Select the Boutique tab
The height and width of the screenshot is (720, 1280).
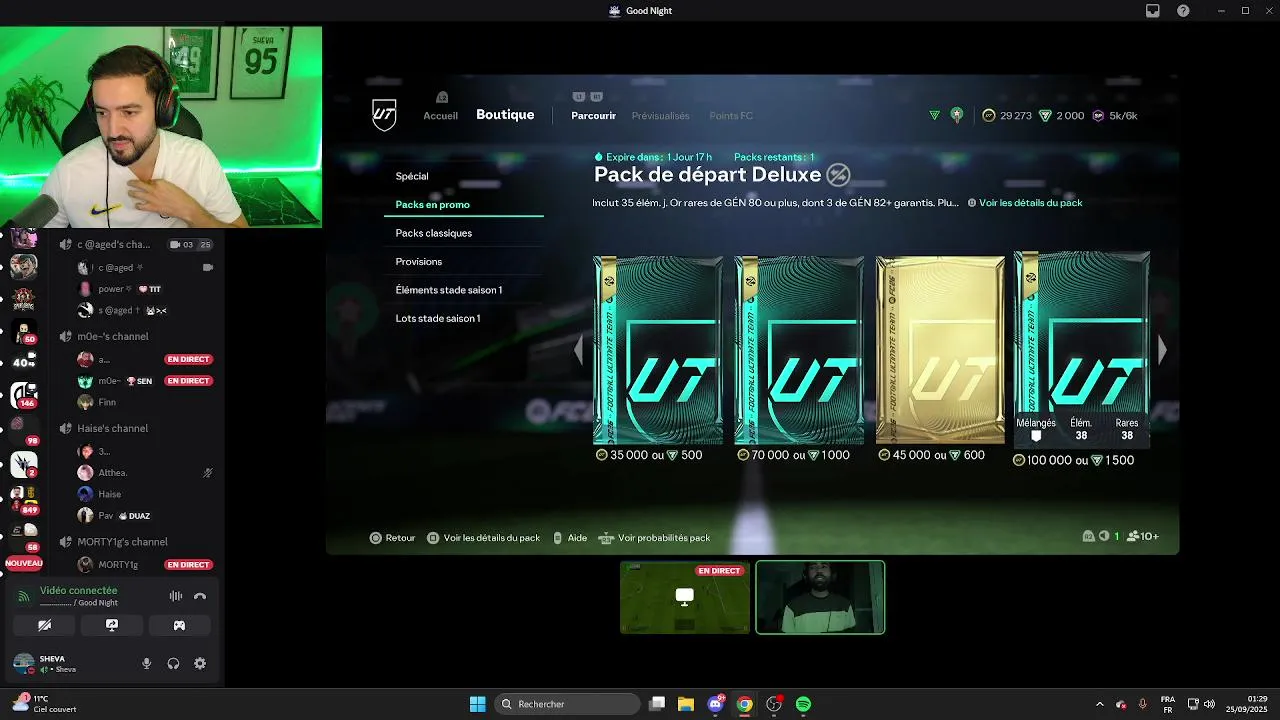tap(505, 115)
